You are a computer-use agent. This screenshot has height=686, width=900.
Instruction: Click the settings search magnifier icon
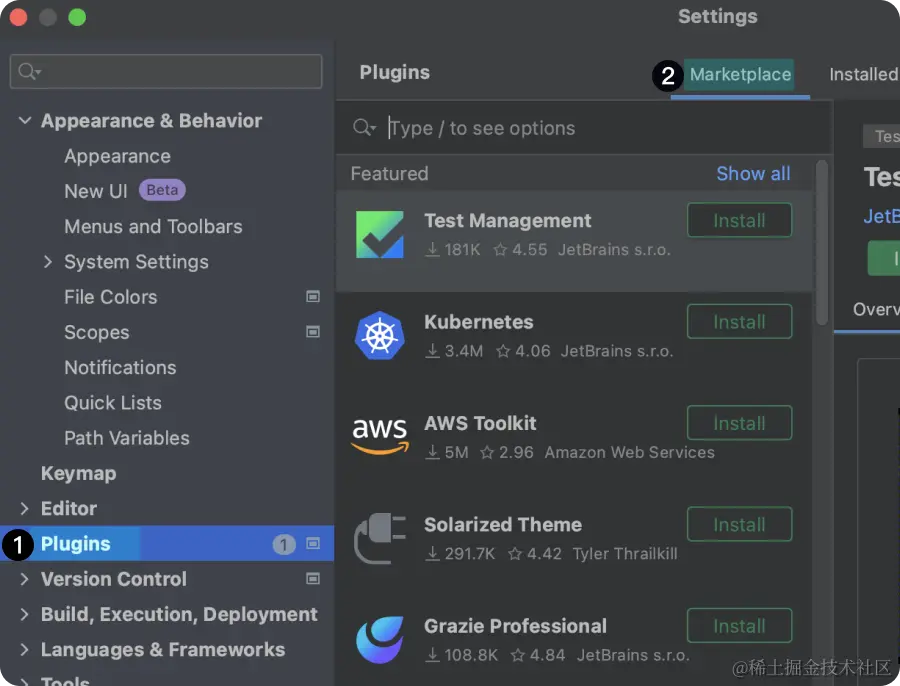(29, 72)
